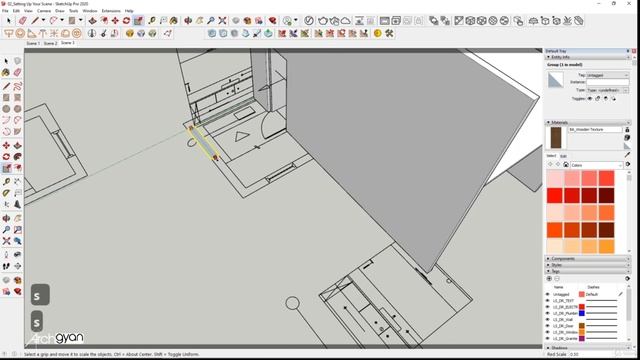This screenshot has height=360, width=640.
Task: Switch to the Scene 1 tab
Action: pyautogui.click(x=33, y=43)
